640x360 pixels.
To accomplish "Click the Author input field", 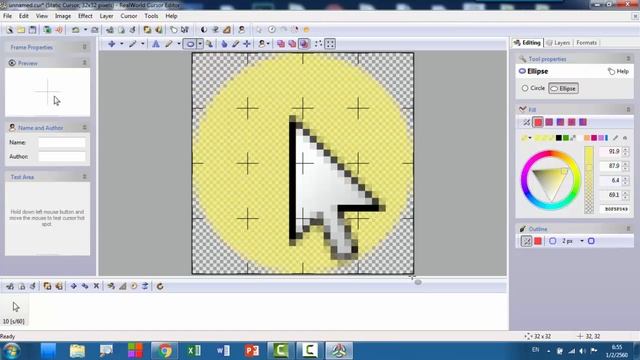I will (x=62, y=156).
